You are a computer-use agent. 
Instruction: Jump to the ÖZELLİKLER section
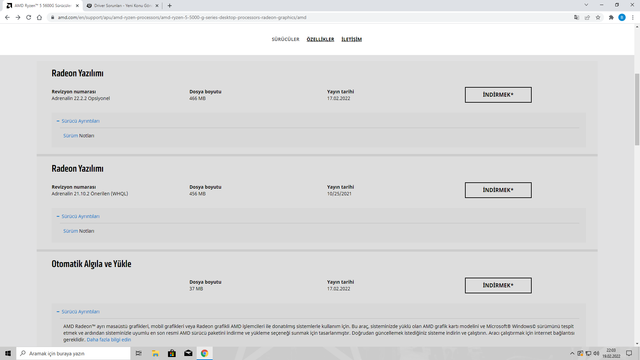coord(320,39)
